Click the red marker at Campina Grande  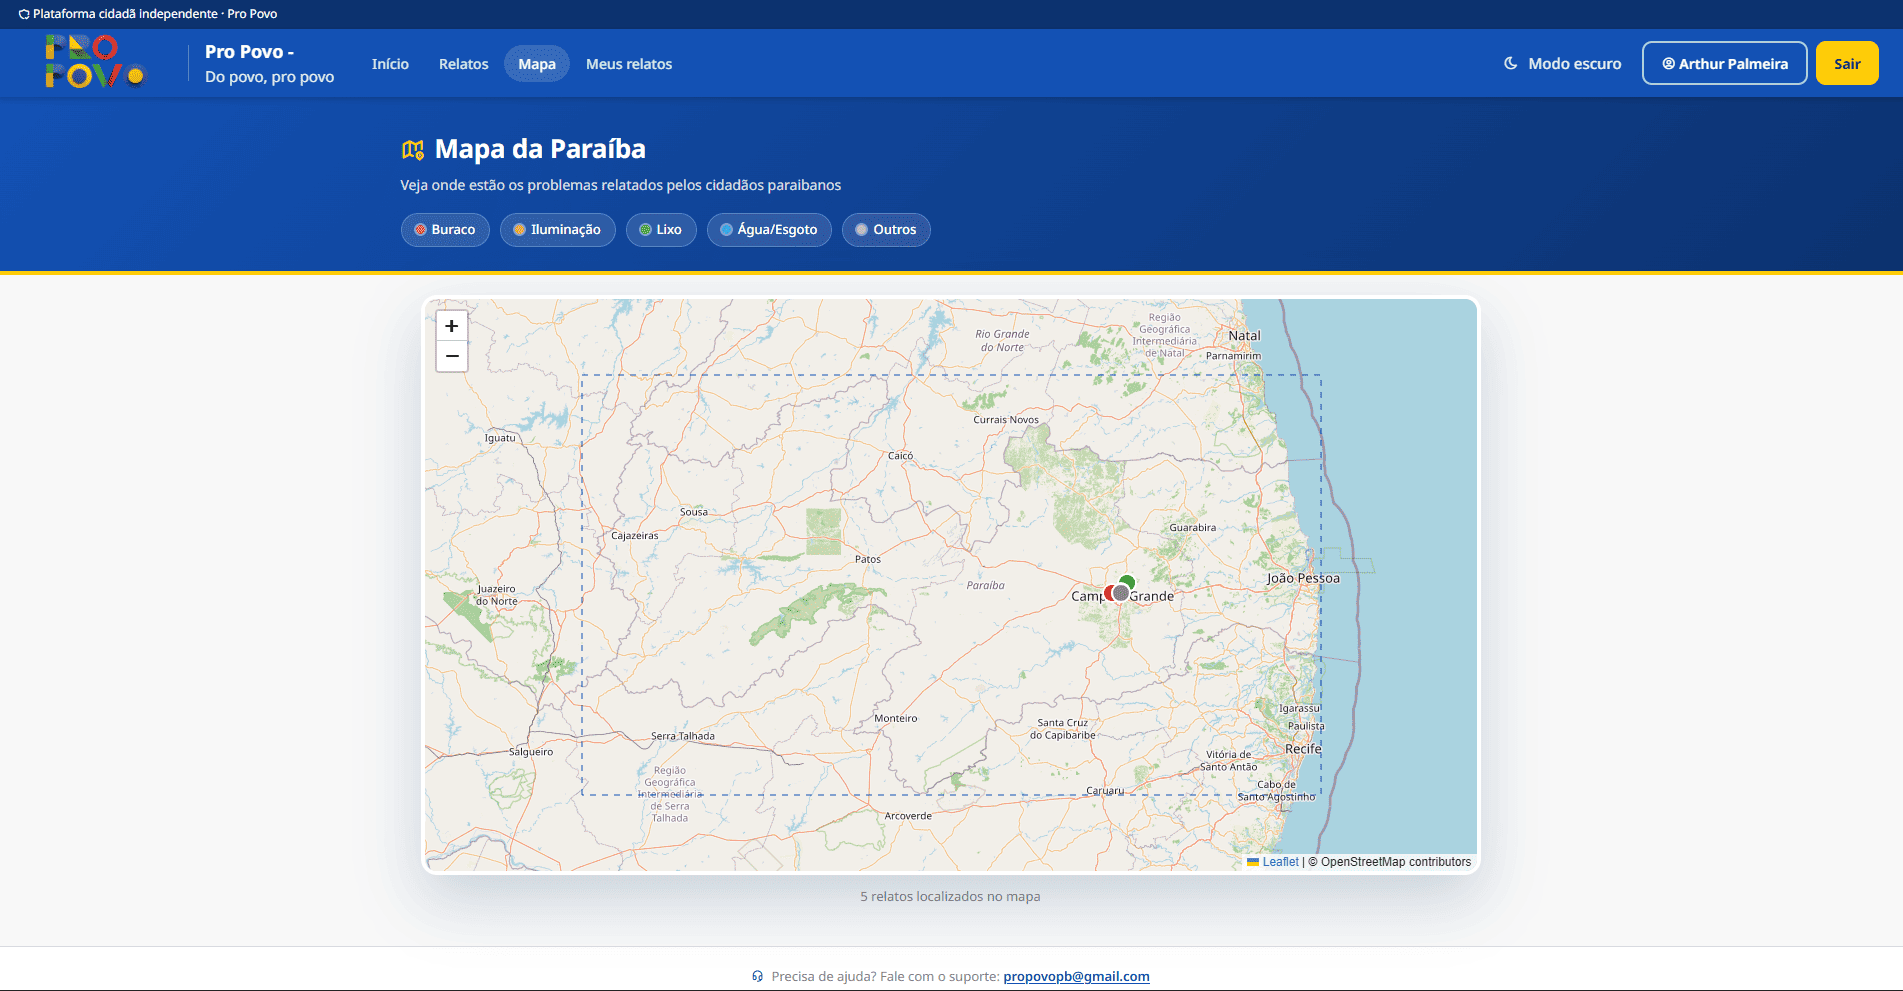point(1109,593)
